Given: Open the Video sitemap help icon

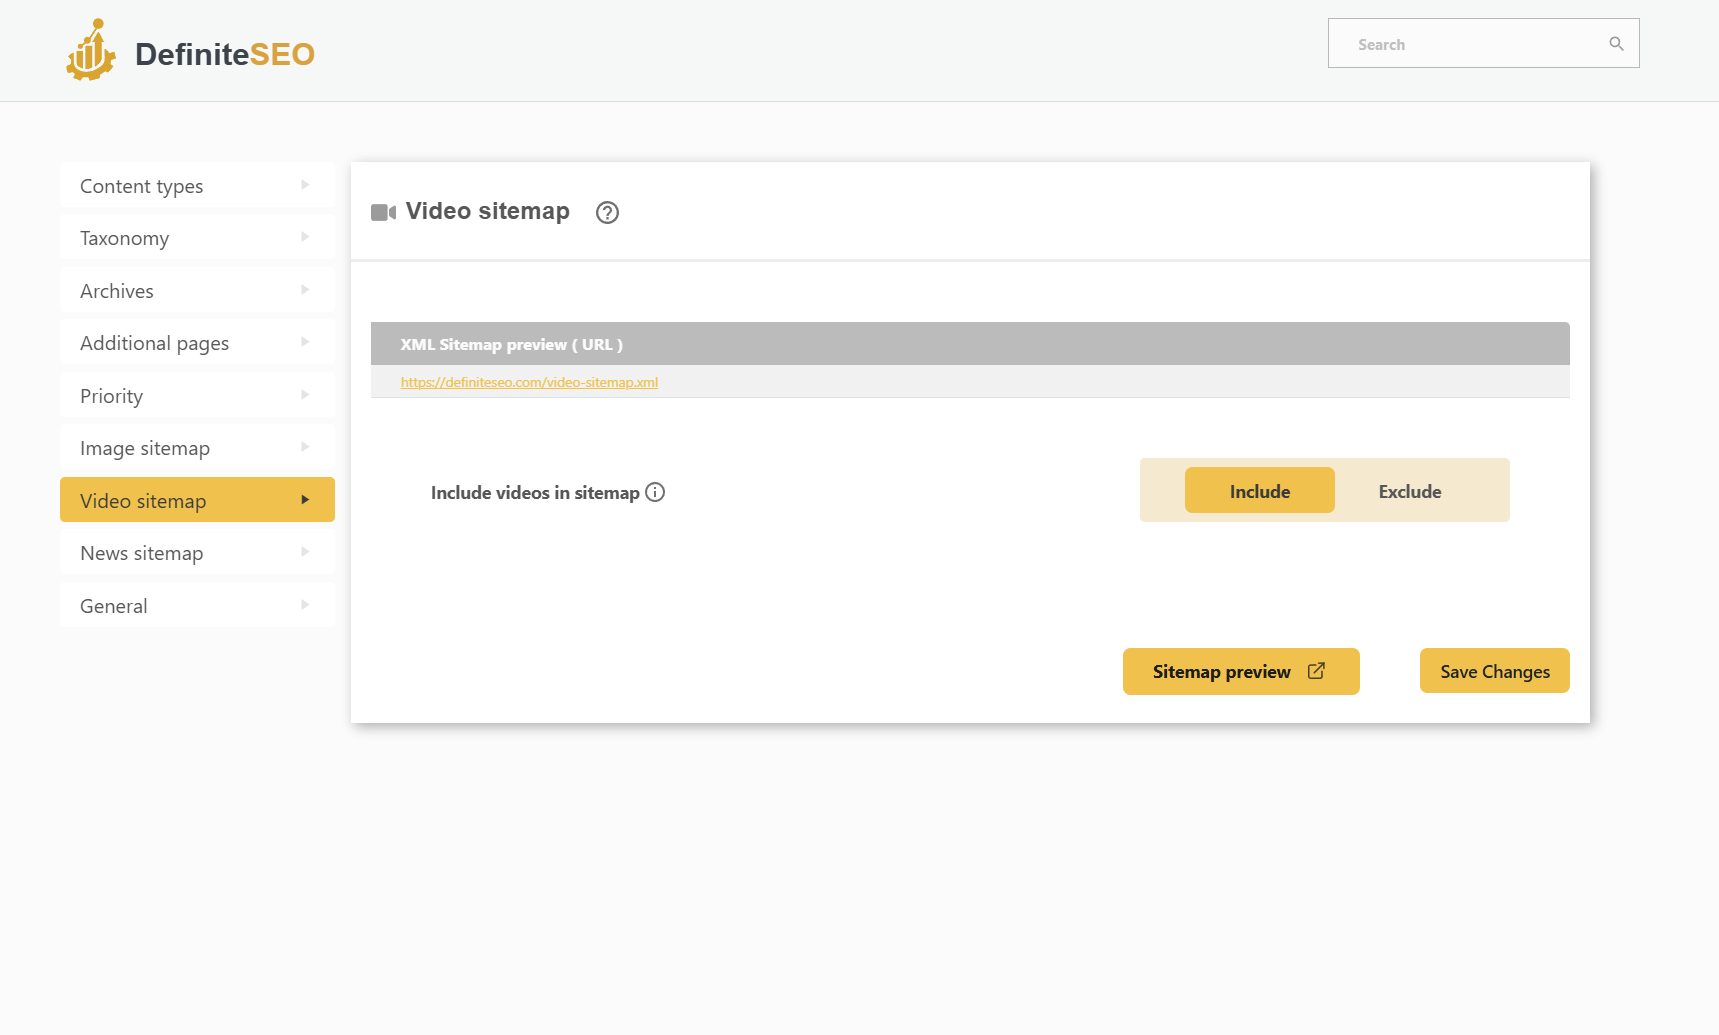Looking at the screenshot, I should click(x=607, y=212).
